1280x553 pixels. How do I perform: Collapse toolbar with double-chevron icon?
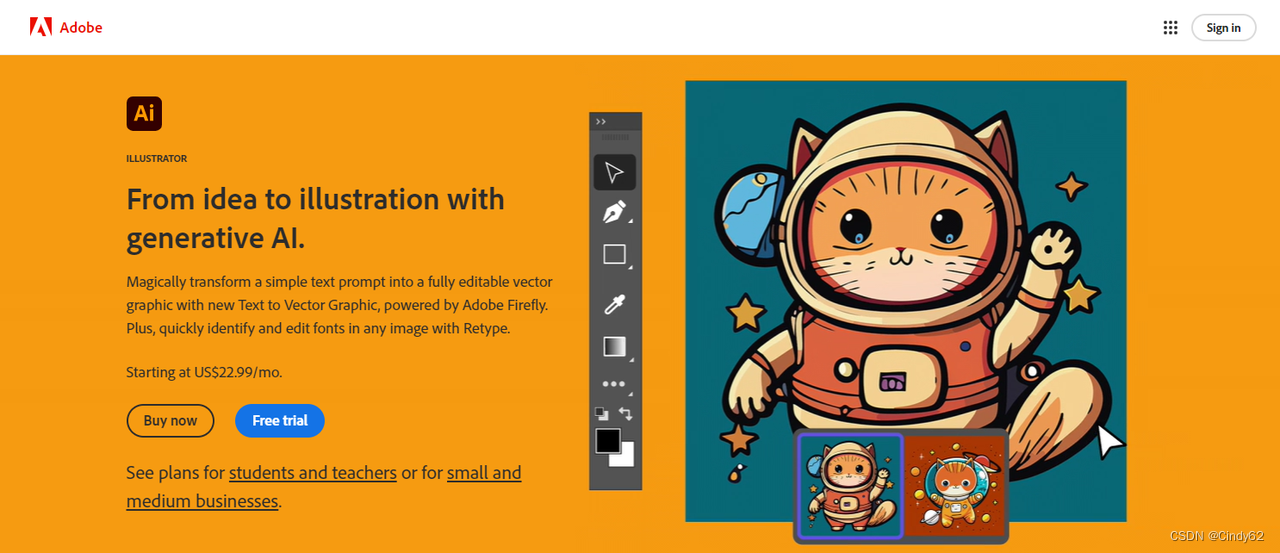click(x=601, y=121)
